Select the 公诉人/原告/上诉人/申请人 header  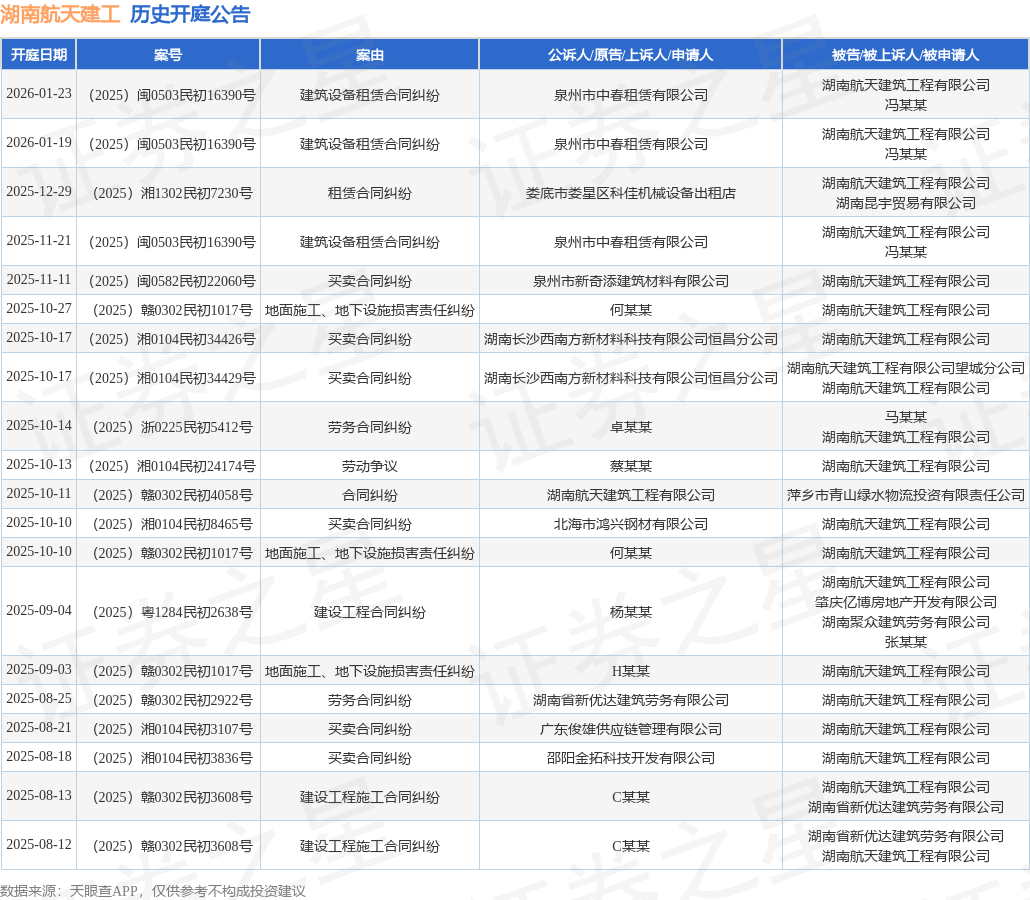(631, 55)
